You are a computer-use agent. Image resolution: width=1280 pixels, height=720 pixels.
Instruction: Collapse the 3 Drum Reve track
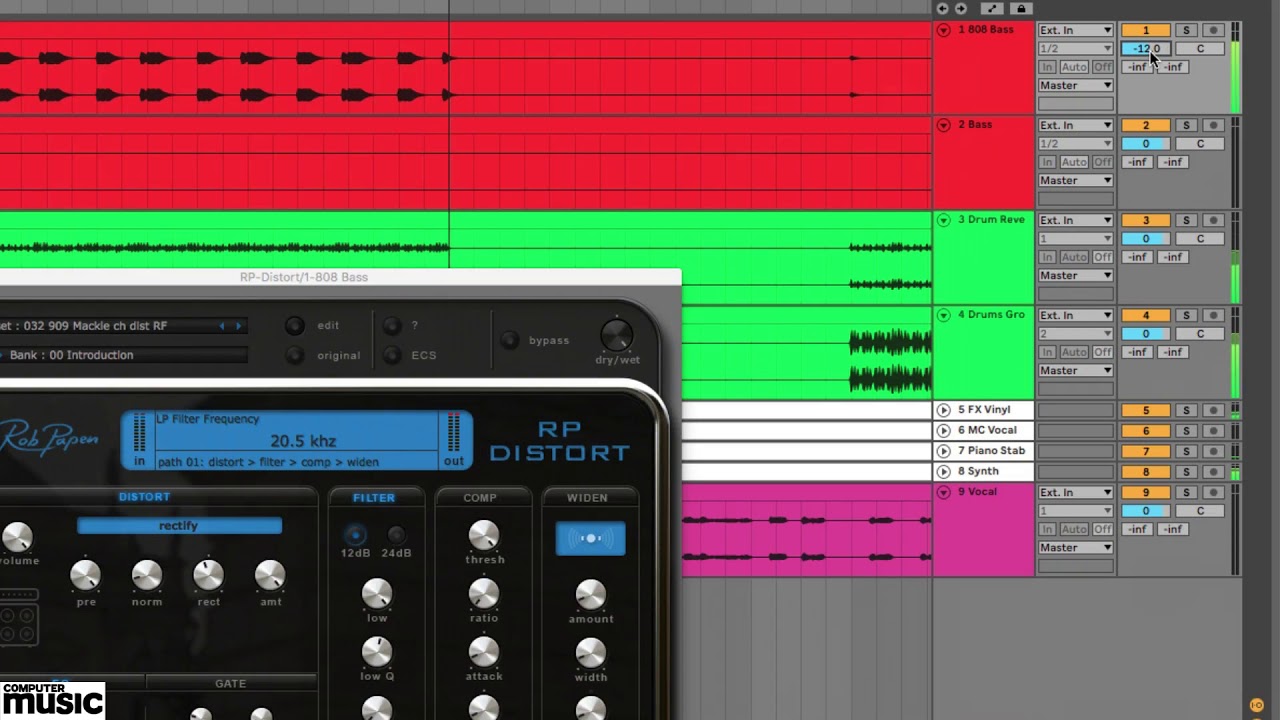point(943,220)
